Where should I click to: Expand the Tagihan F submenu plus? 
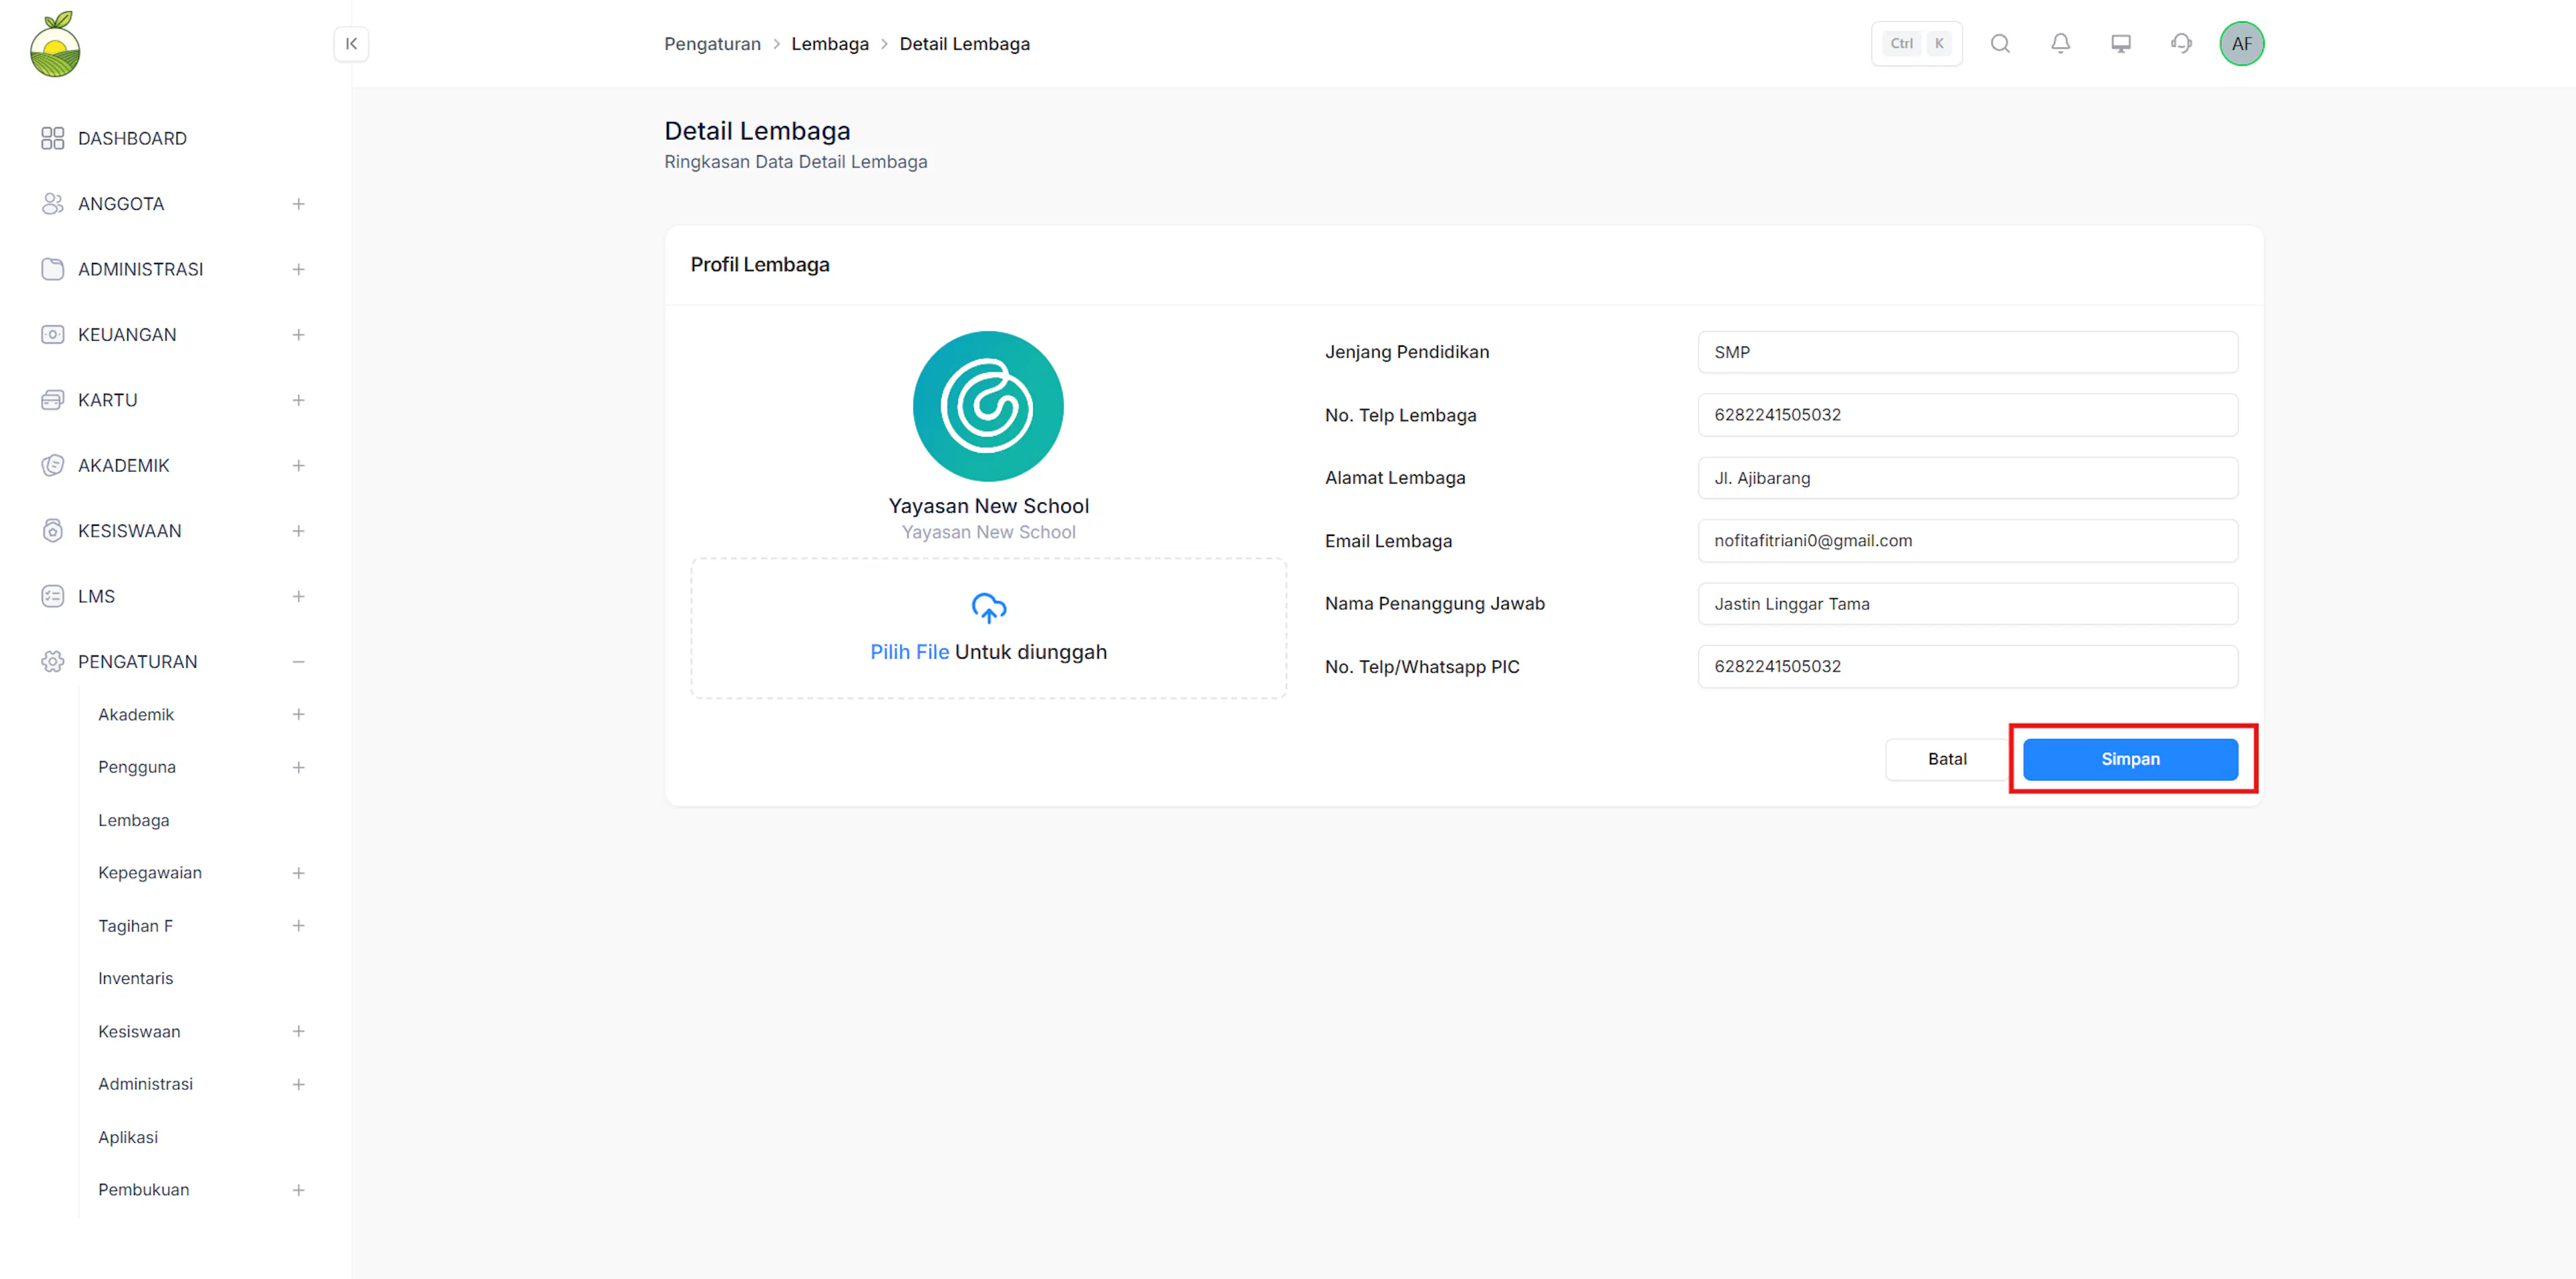[x=298, y=926]
